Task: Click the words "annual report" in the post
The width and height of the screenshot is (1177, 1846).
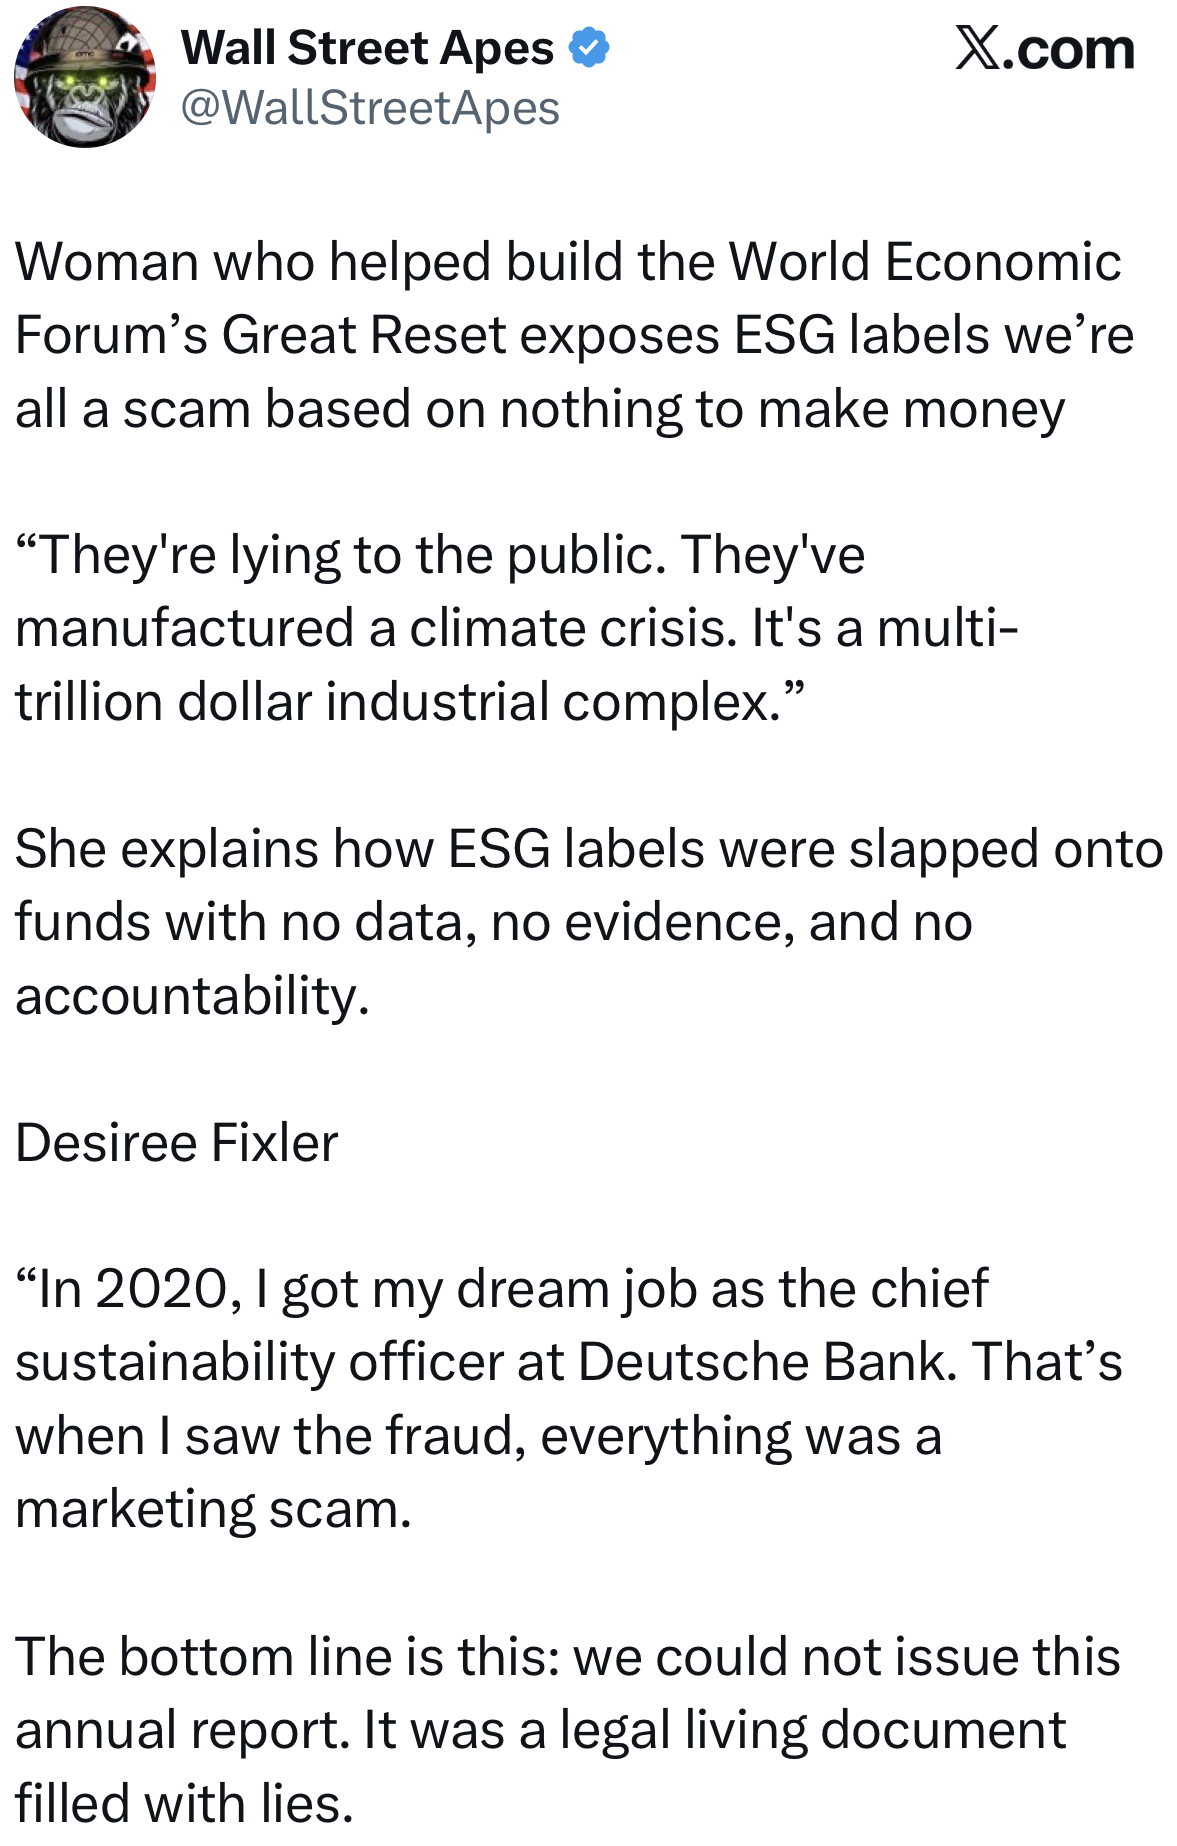Action: (182, 1731)
